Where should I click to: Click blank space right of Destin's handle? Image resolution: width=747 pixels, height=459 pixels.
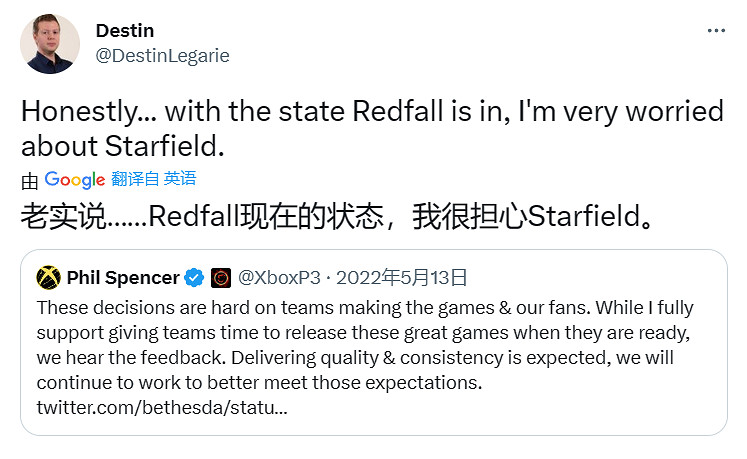pos(450,56)
